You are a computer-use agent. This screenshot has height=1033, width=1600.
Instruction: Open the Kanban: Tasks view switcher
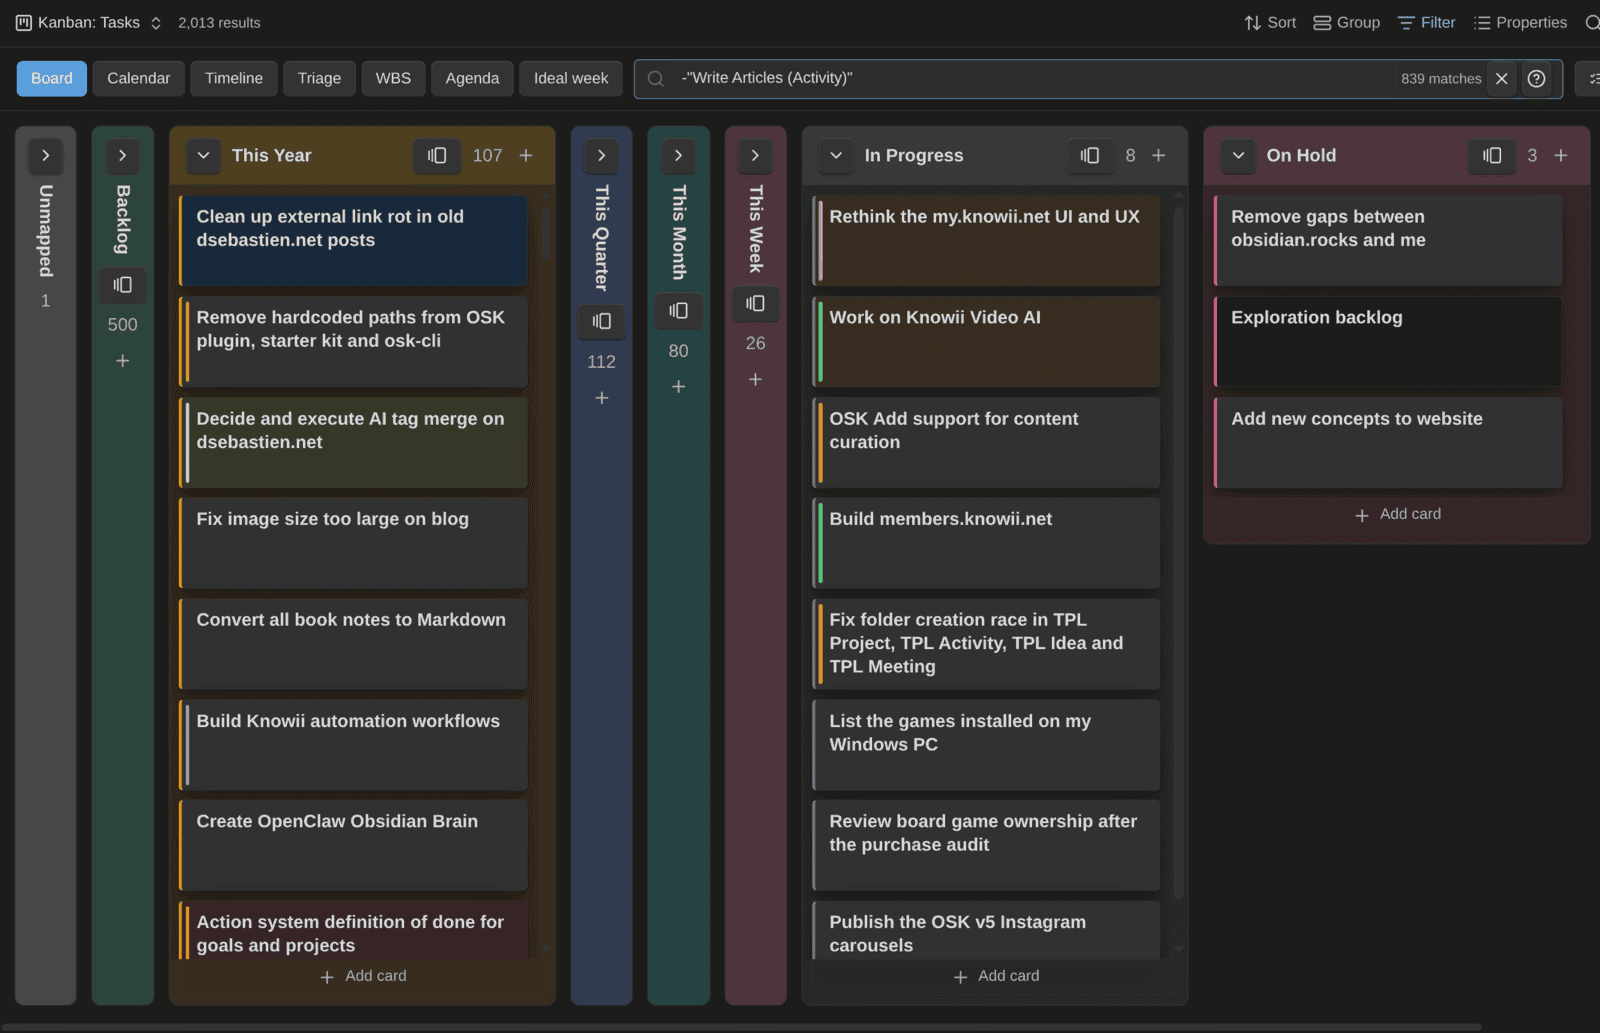pyautogui.click(x=88, y=22)
